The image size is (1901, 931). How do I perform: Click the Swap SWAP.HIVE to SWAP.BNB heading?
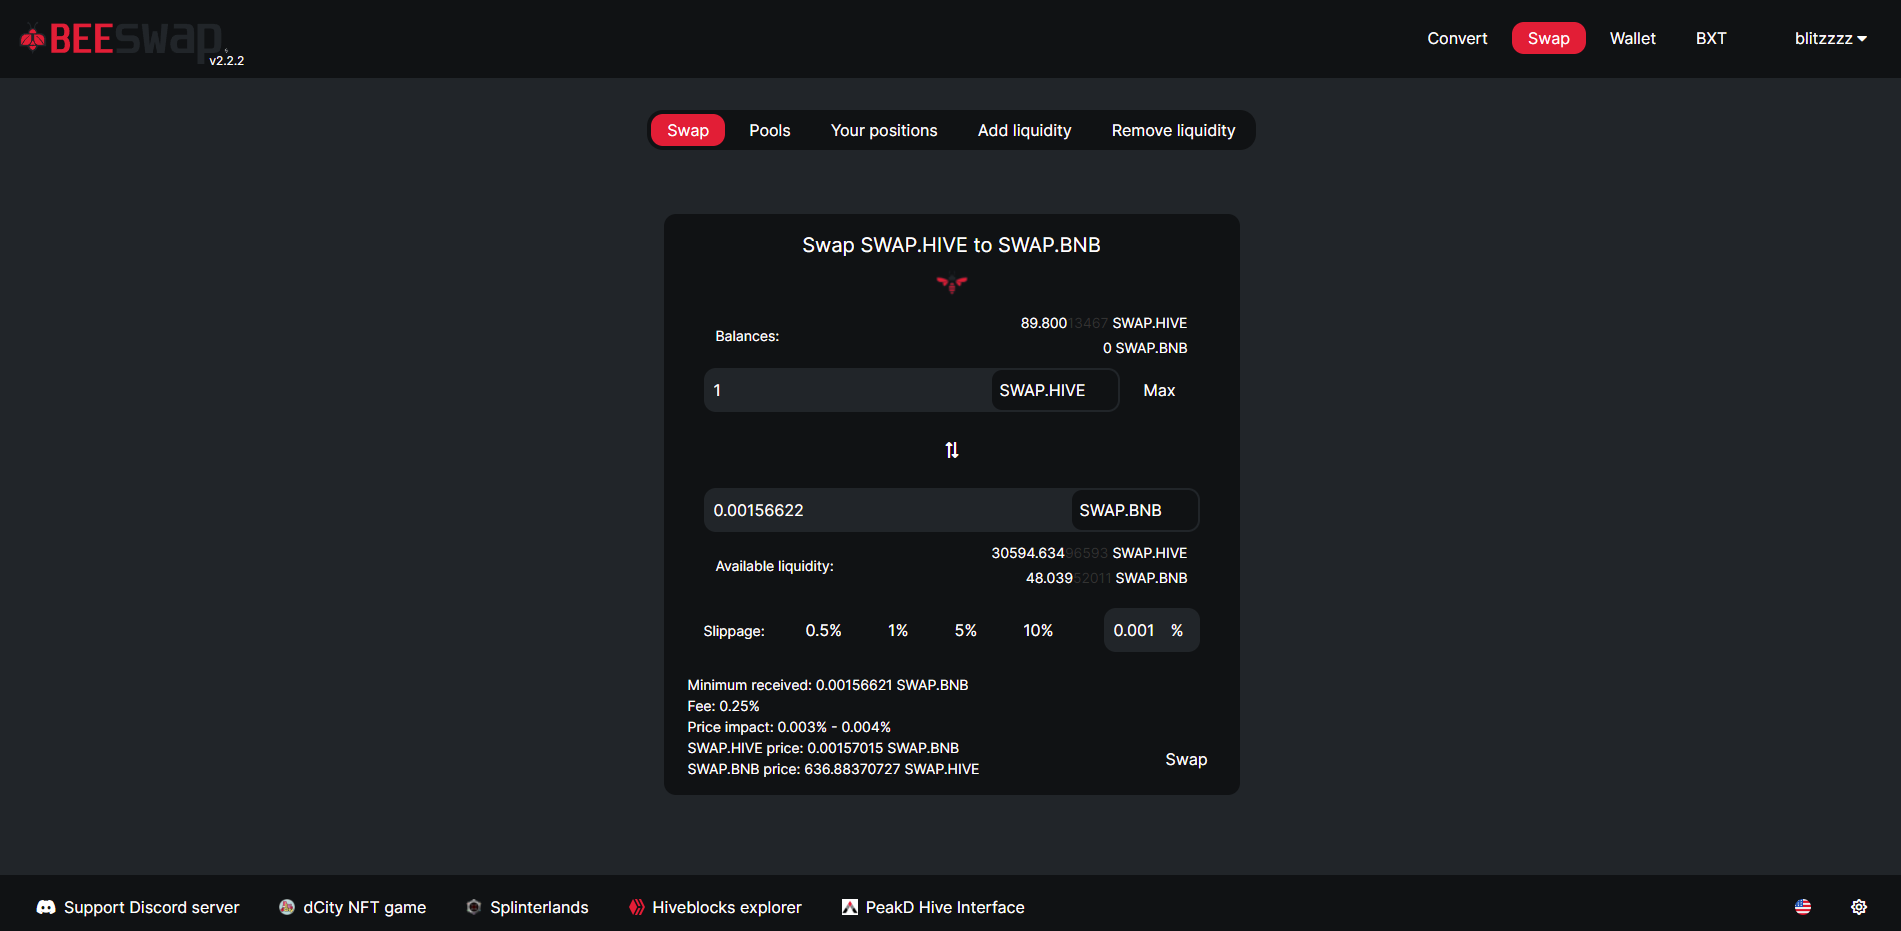(951, 245)
